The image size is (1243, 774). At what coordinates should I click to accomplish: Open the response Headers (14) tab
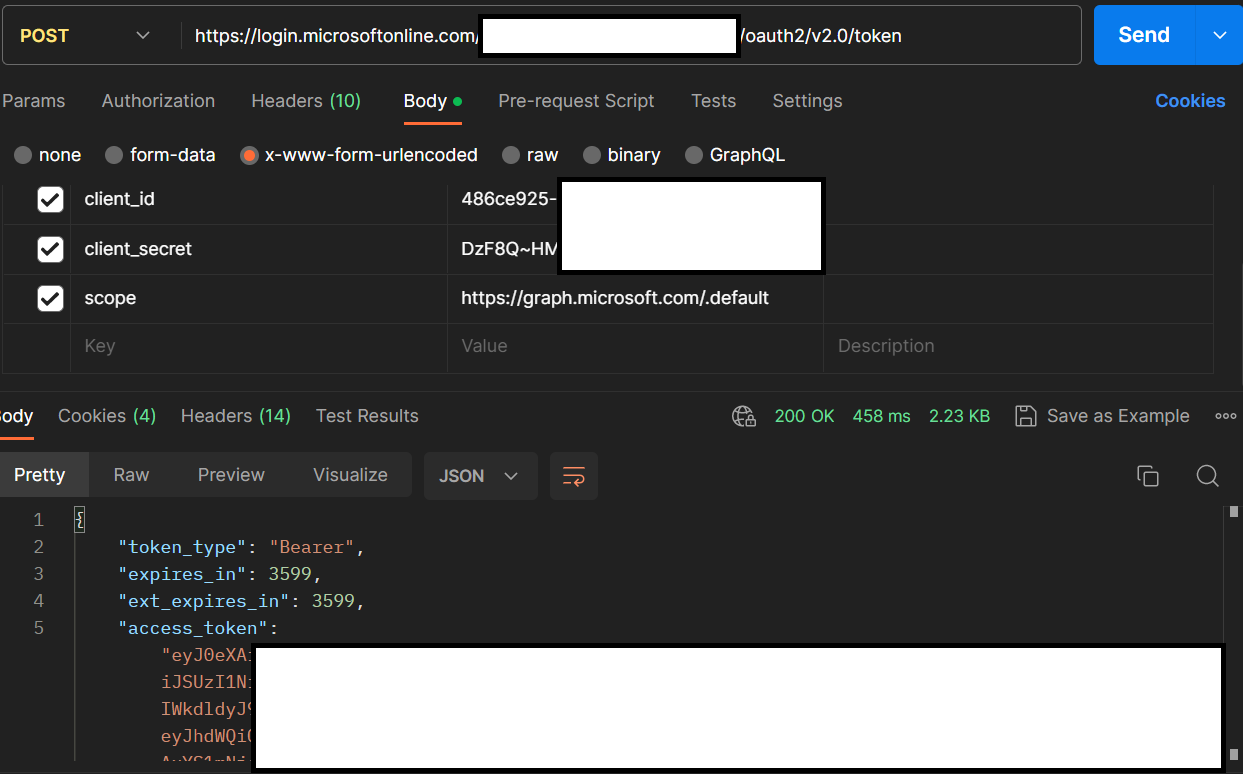click(236, 416)
